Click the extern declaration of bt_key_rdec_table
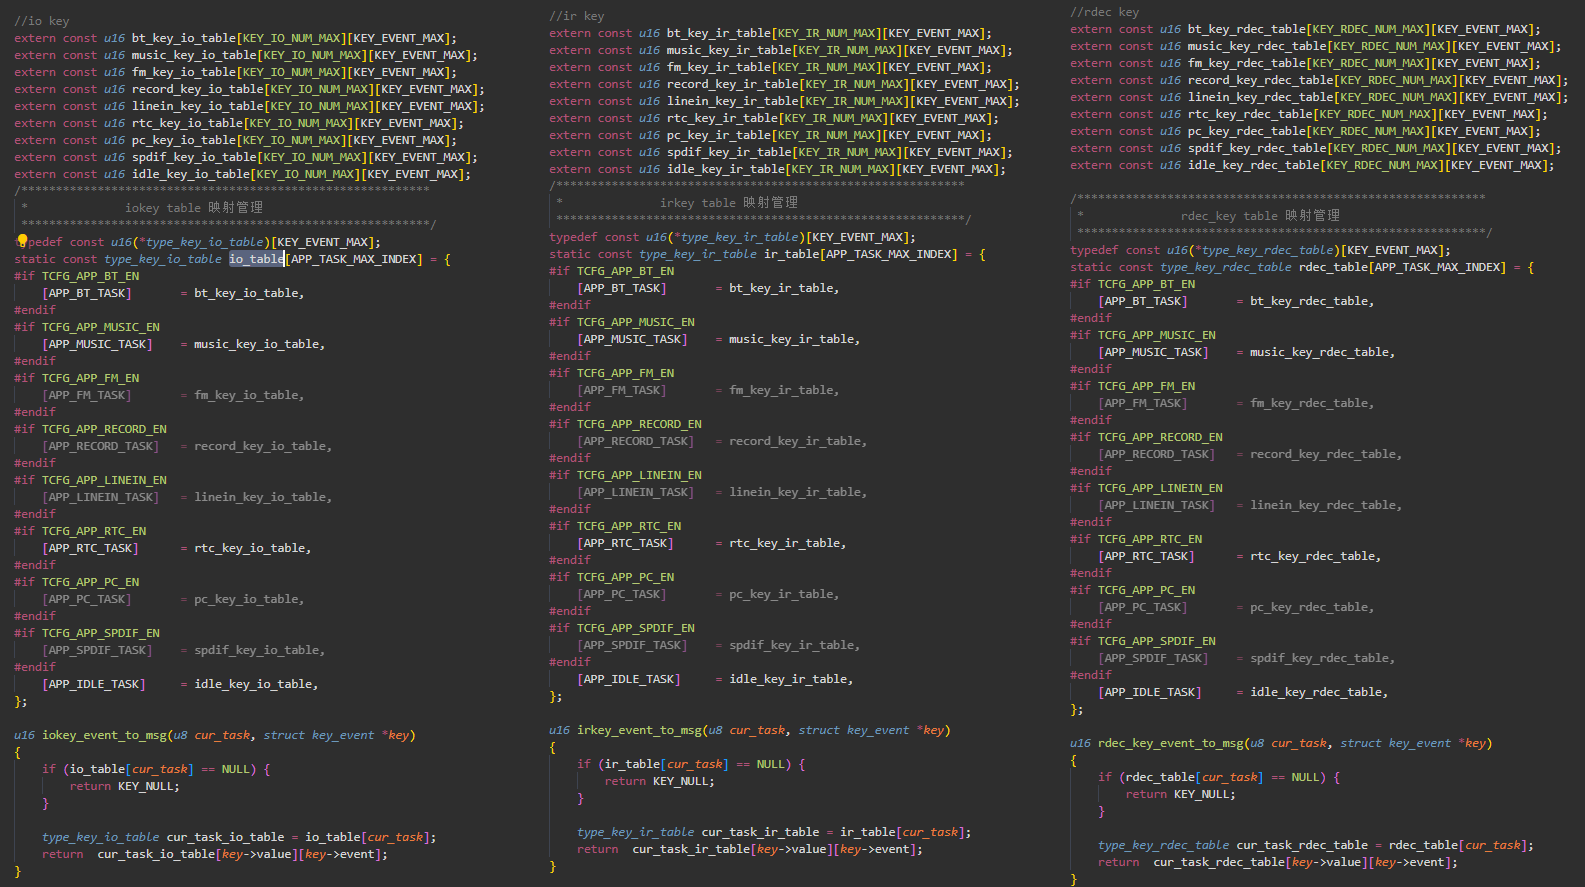Screen dimensions: 1585x887 pos(1305,29)
